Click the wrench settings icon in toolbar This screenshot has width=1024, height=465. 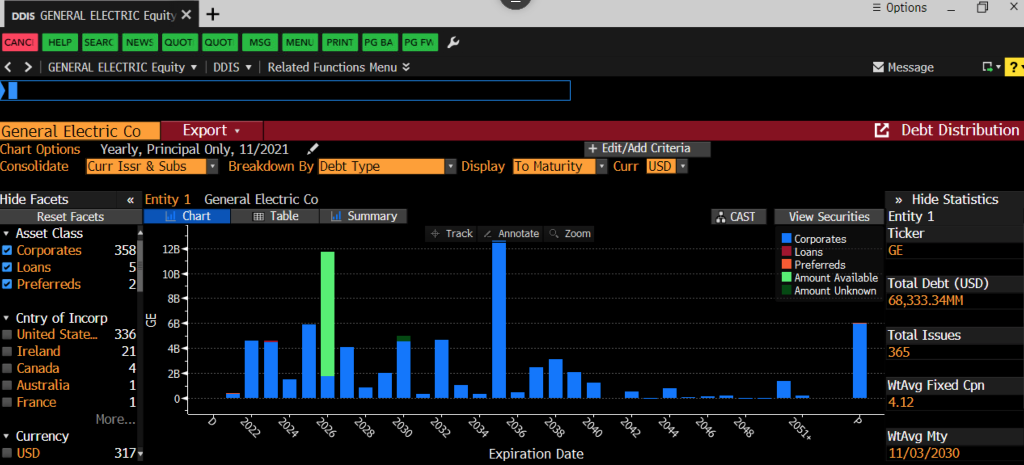tap(453, 42)
